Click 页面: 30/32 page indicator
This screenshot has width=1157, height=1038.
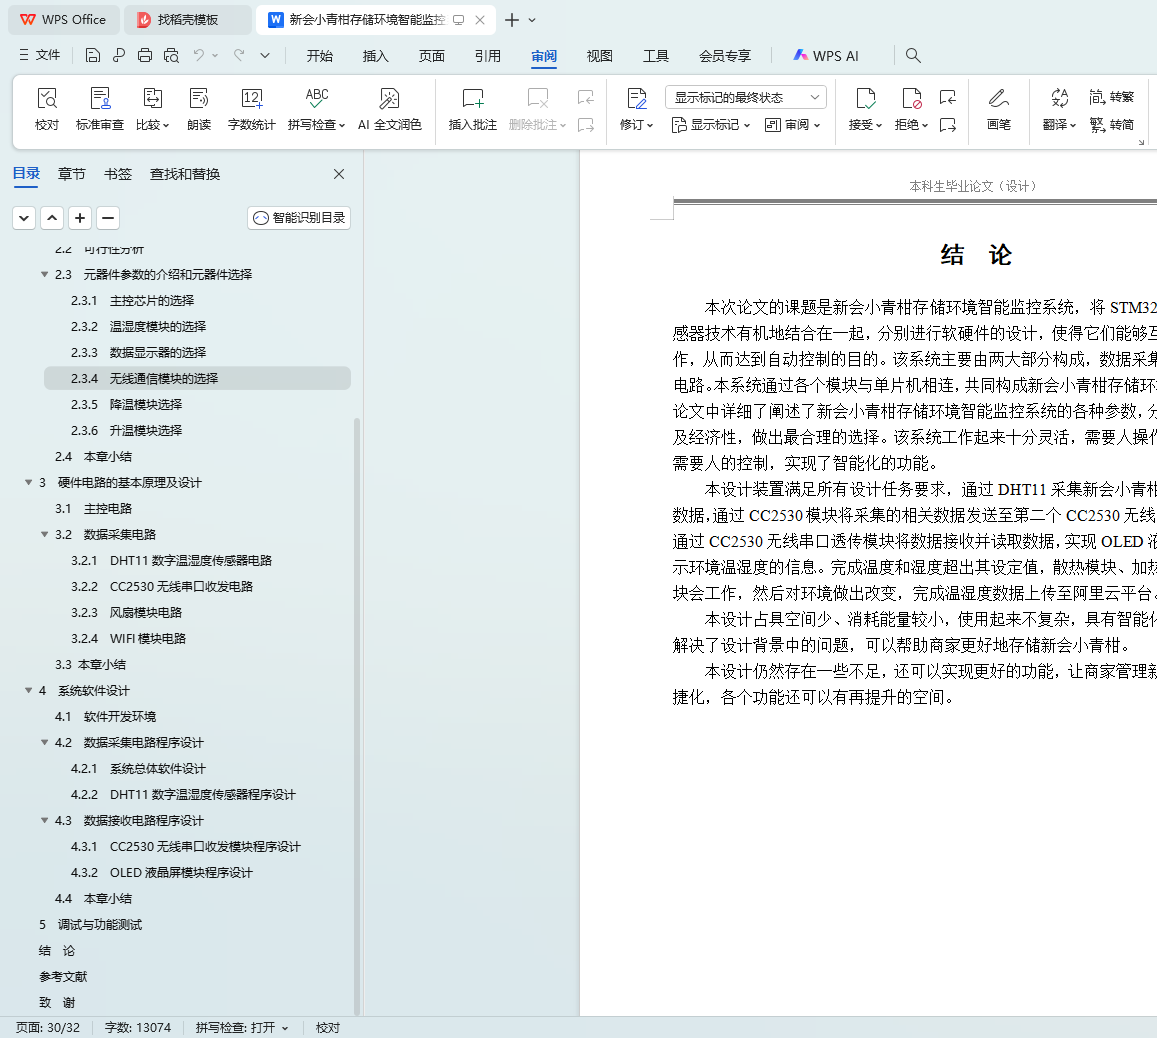coord(48,1028)
